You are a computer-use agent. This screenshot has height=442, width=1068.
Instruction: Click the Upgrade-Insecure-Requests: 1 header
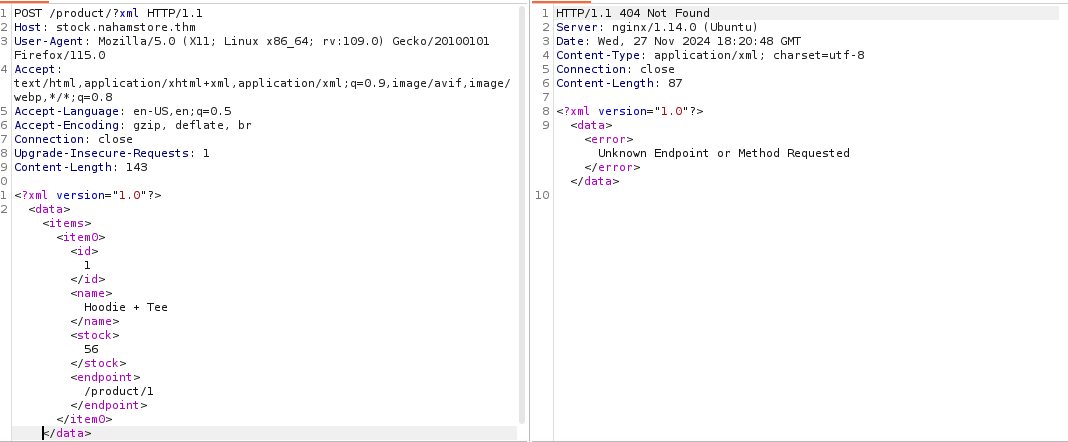[x=112, y=153]
